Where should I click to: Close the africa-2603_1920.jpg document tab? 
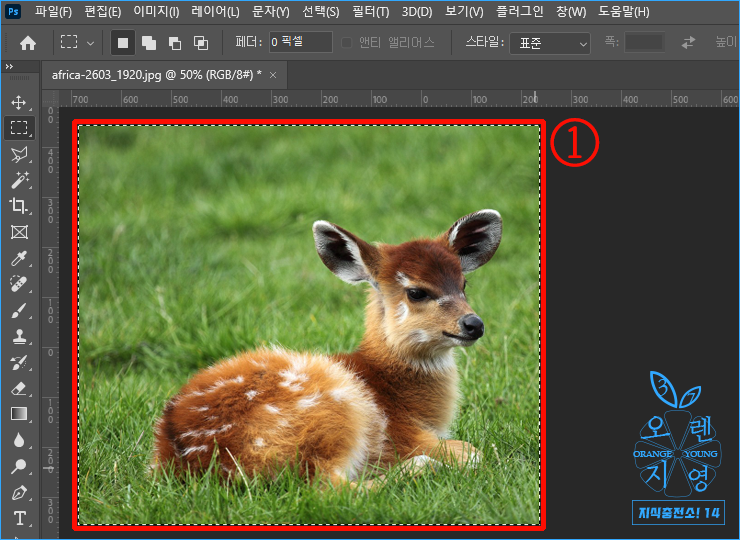273,75
